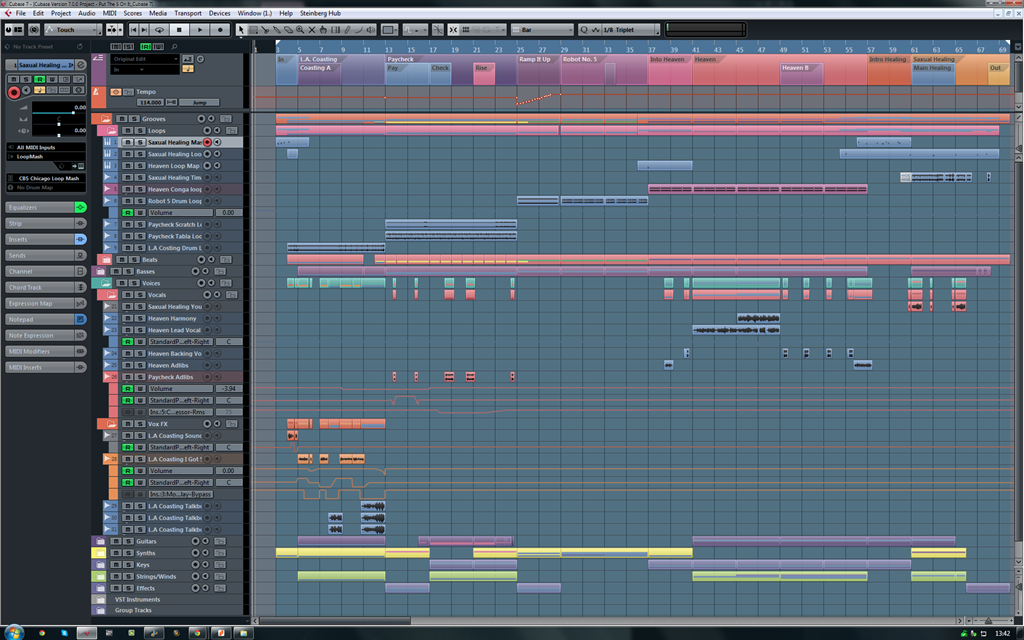Click the horizontal scrollbar under arrangement

click(335, 620)
